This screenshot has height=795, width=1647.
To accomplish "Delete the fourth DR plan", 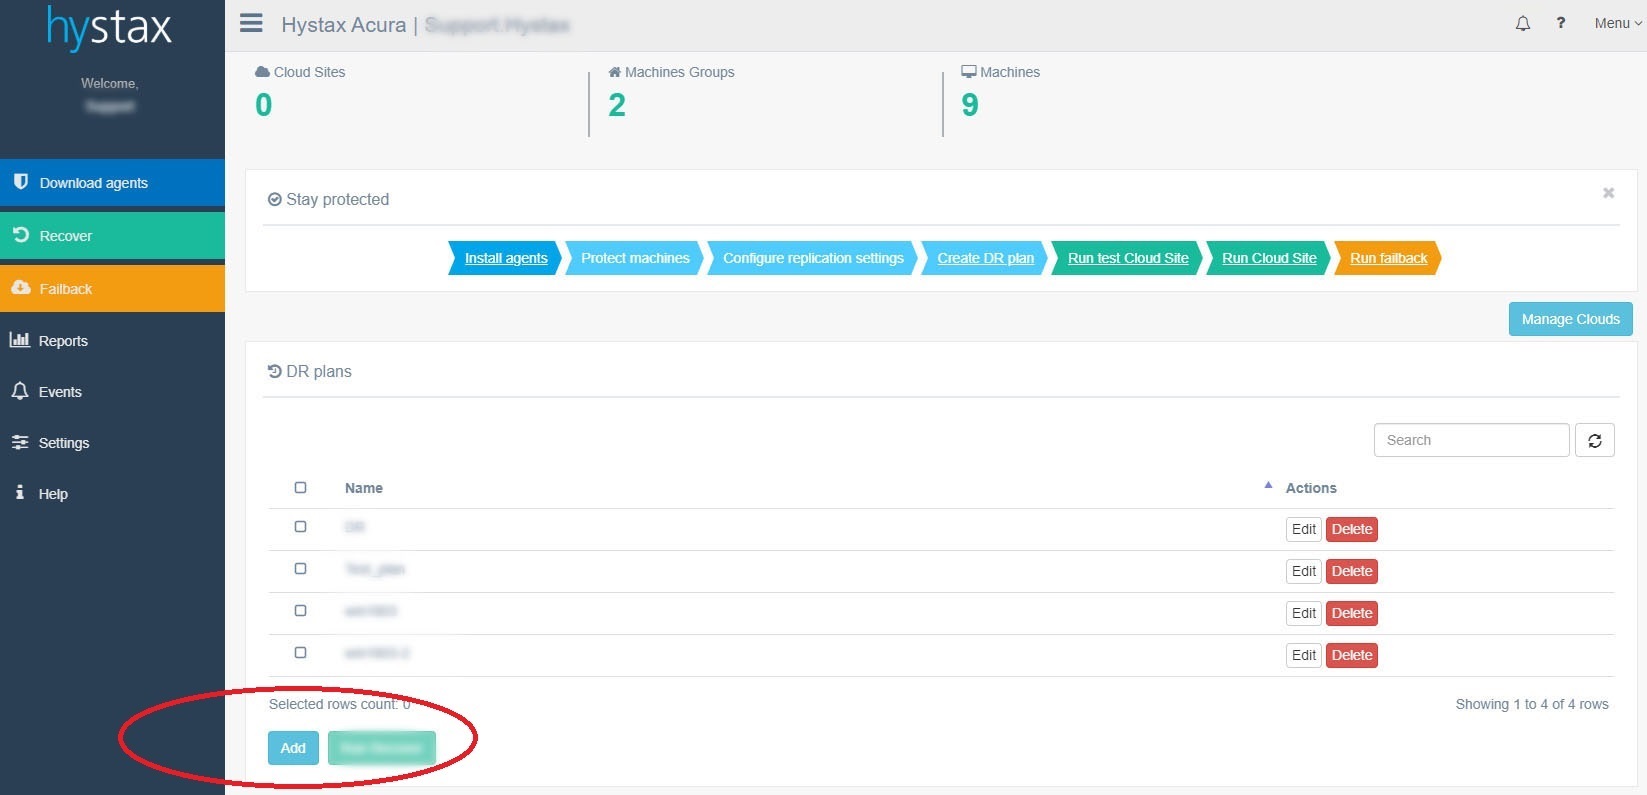I will (x=1352, y=655).
